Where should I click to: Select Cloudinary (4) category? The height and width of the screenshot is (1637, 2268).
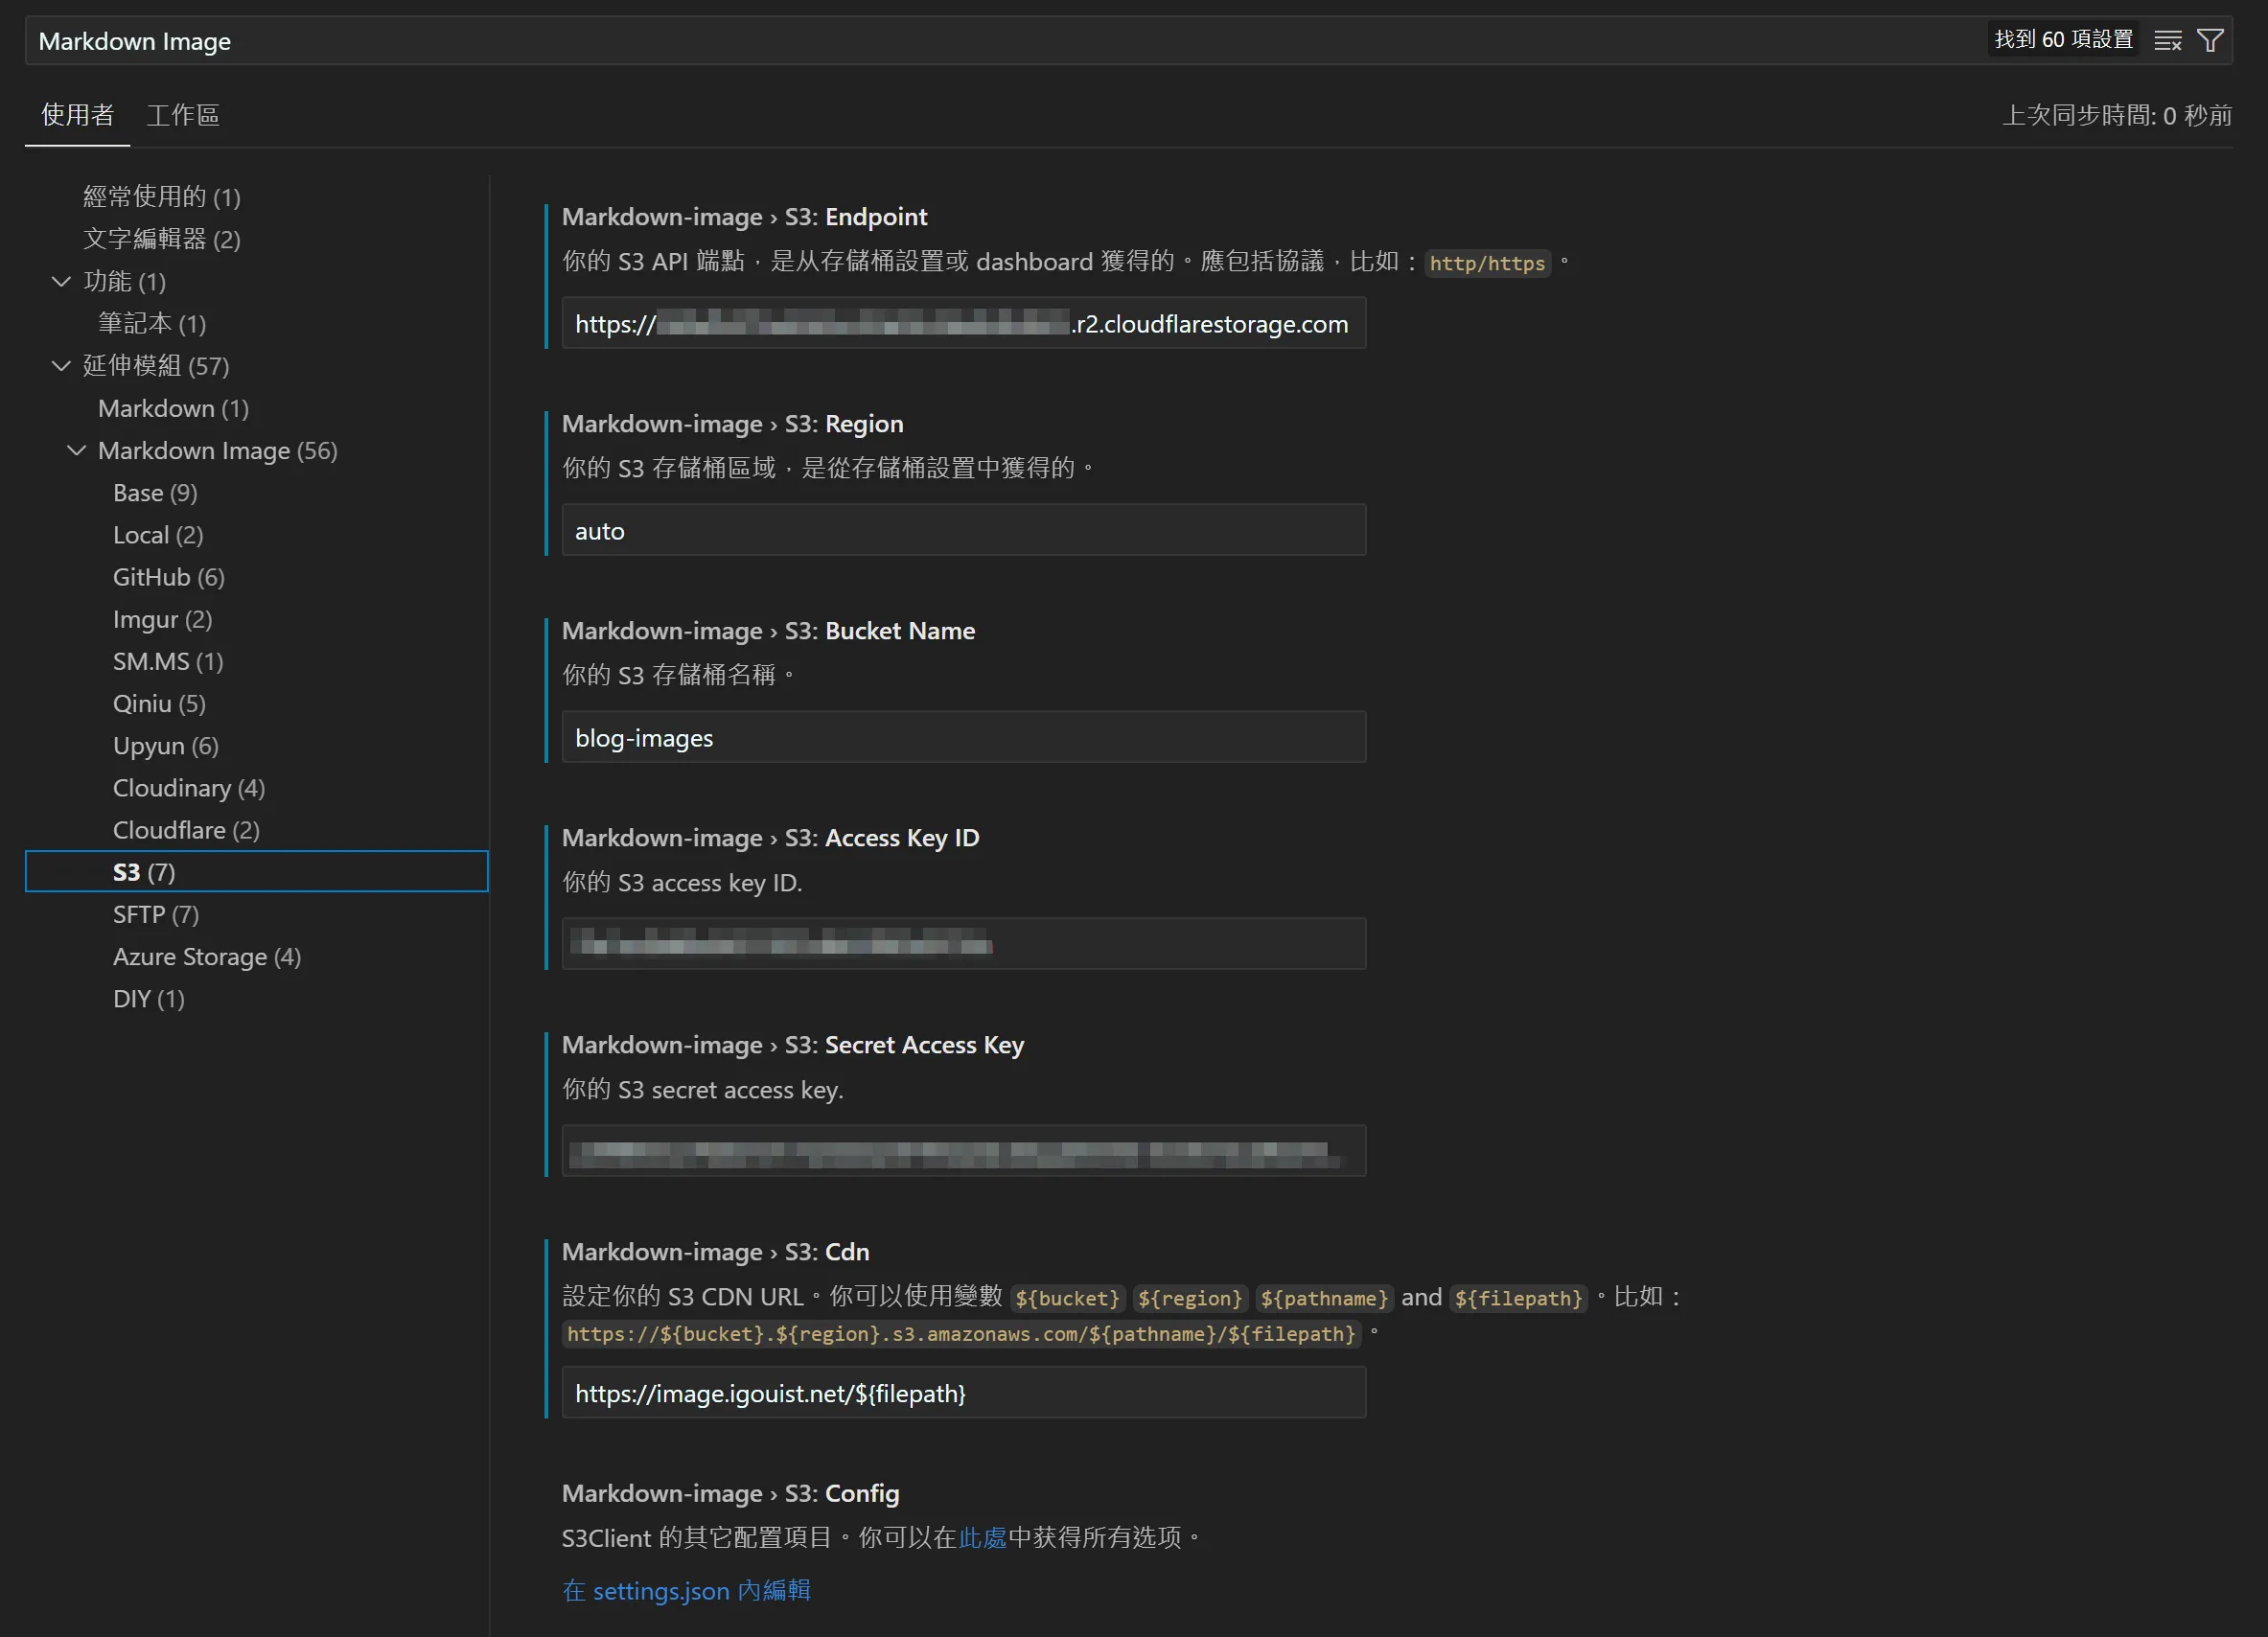[189, 788]
